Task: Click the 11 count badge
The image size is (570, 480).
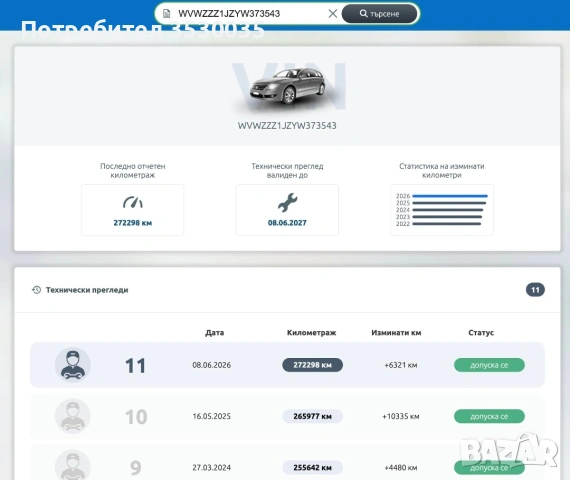Action: 535,290
